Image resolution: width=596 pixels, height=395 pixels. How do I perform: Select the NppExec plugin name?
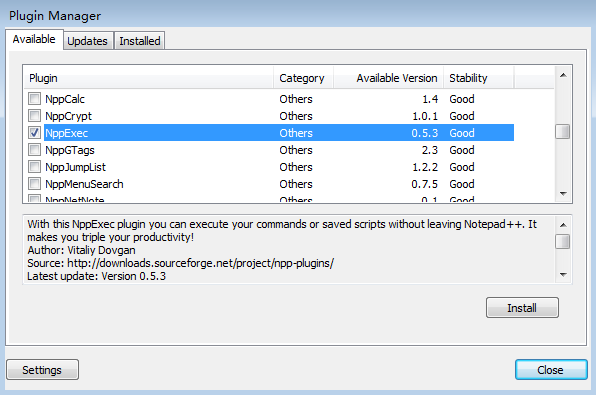pos(67,133)
